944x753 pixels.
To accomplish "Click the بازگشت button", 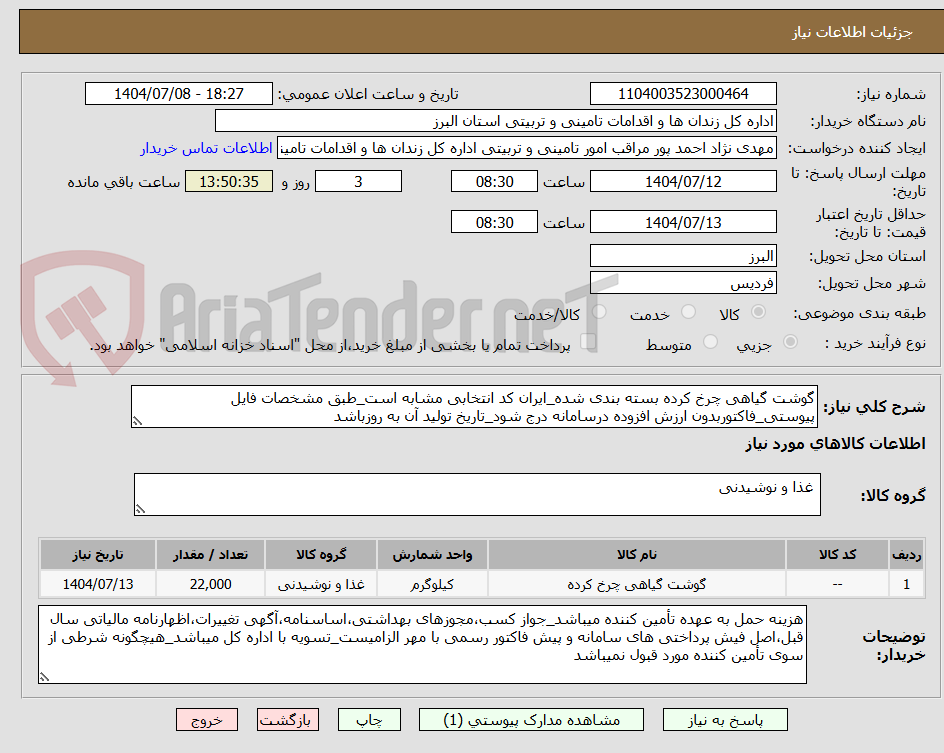I will pos(288,719).
